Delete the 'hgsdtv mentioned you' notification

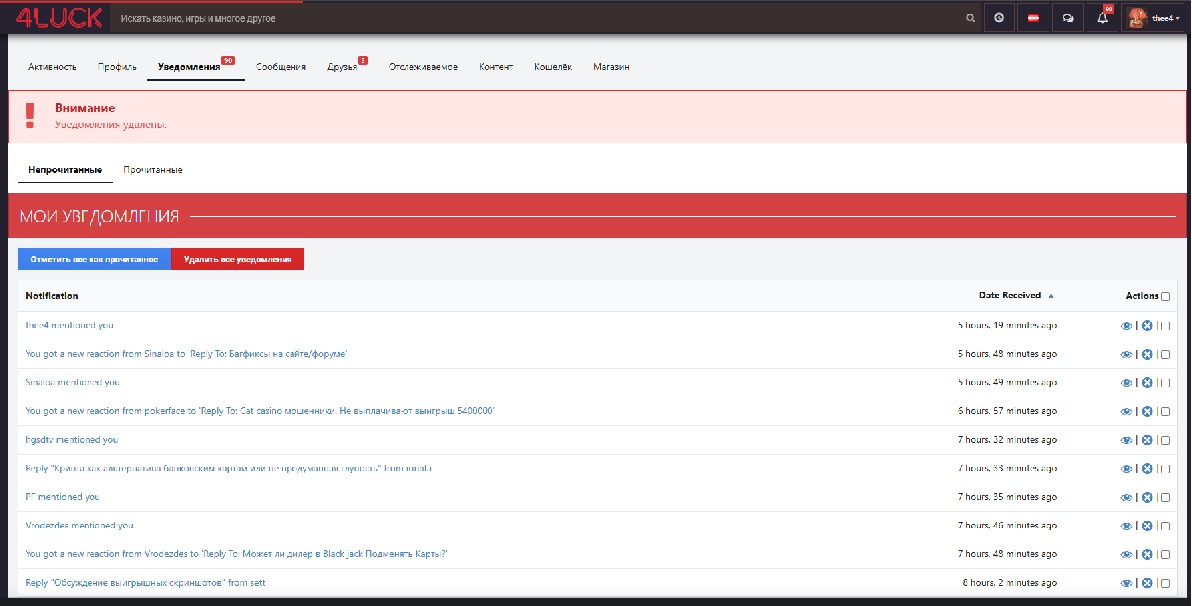click(x=1147, y=440)
